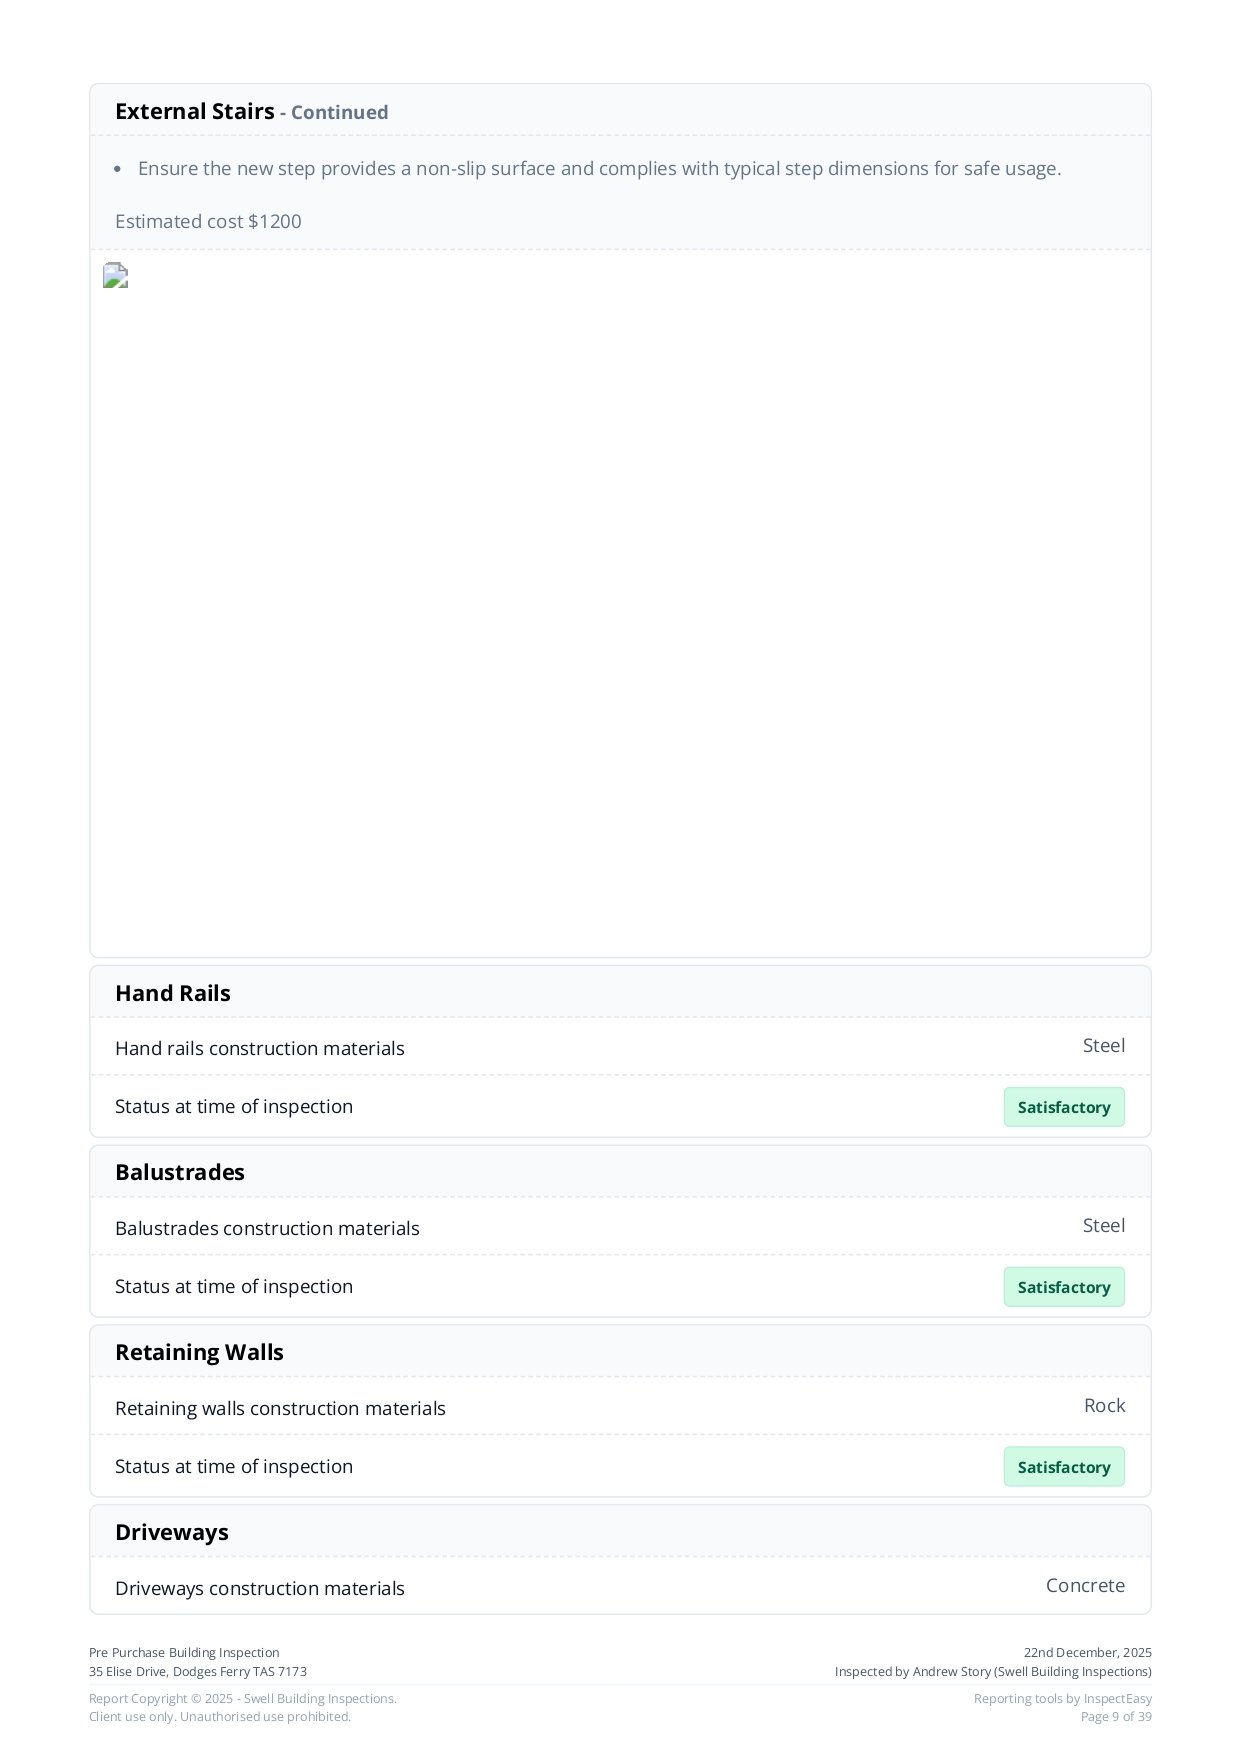Click the Steel value in Hand Rails
Viewport: 1242px width, 1755px height.
point(1103,1046)
